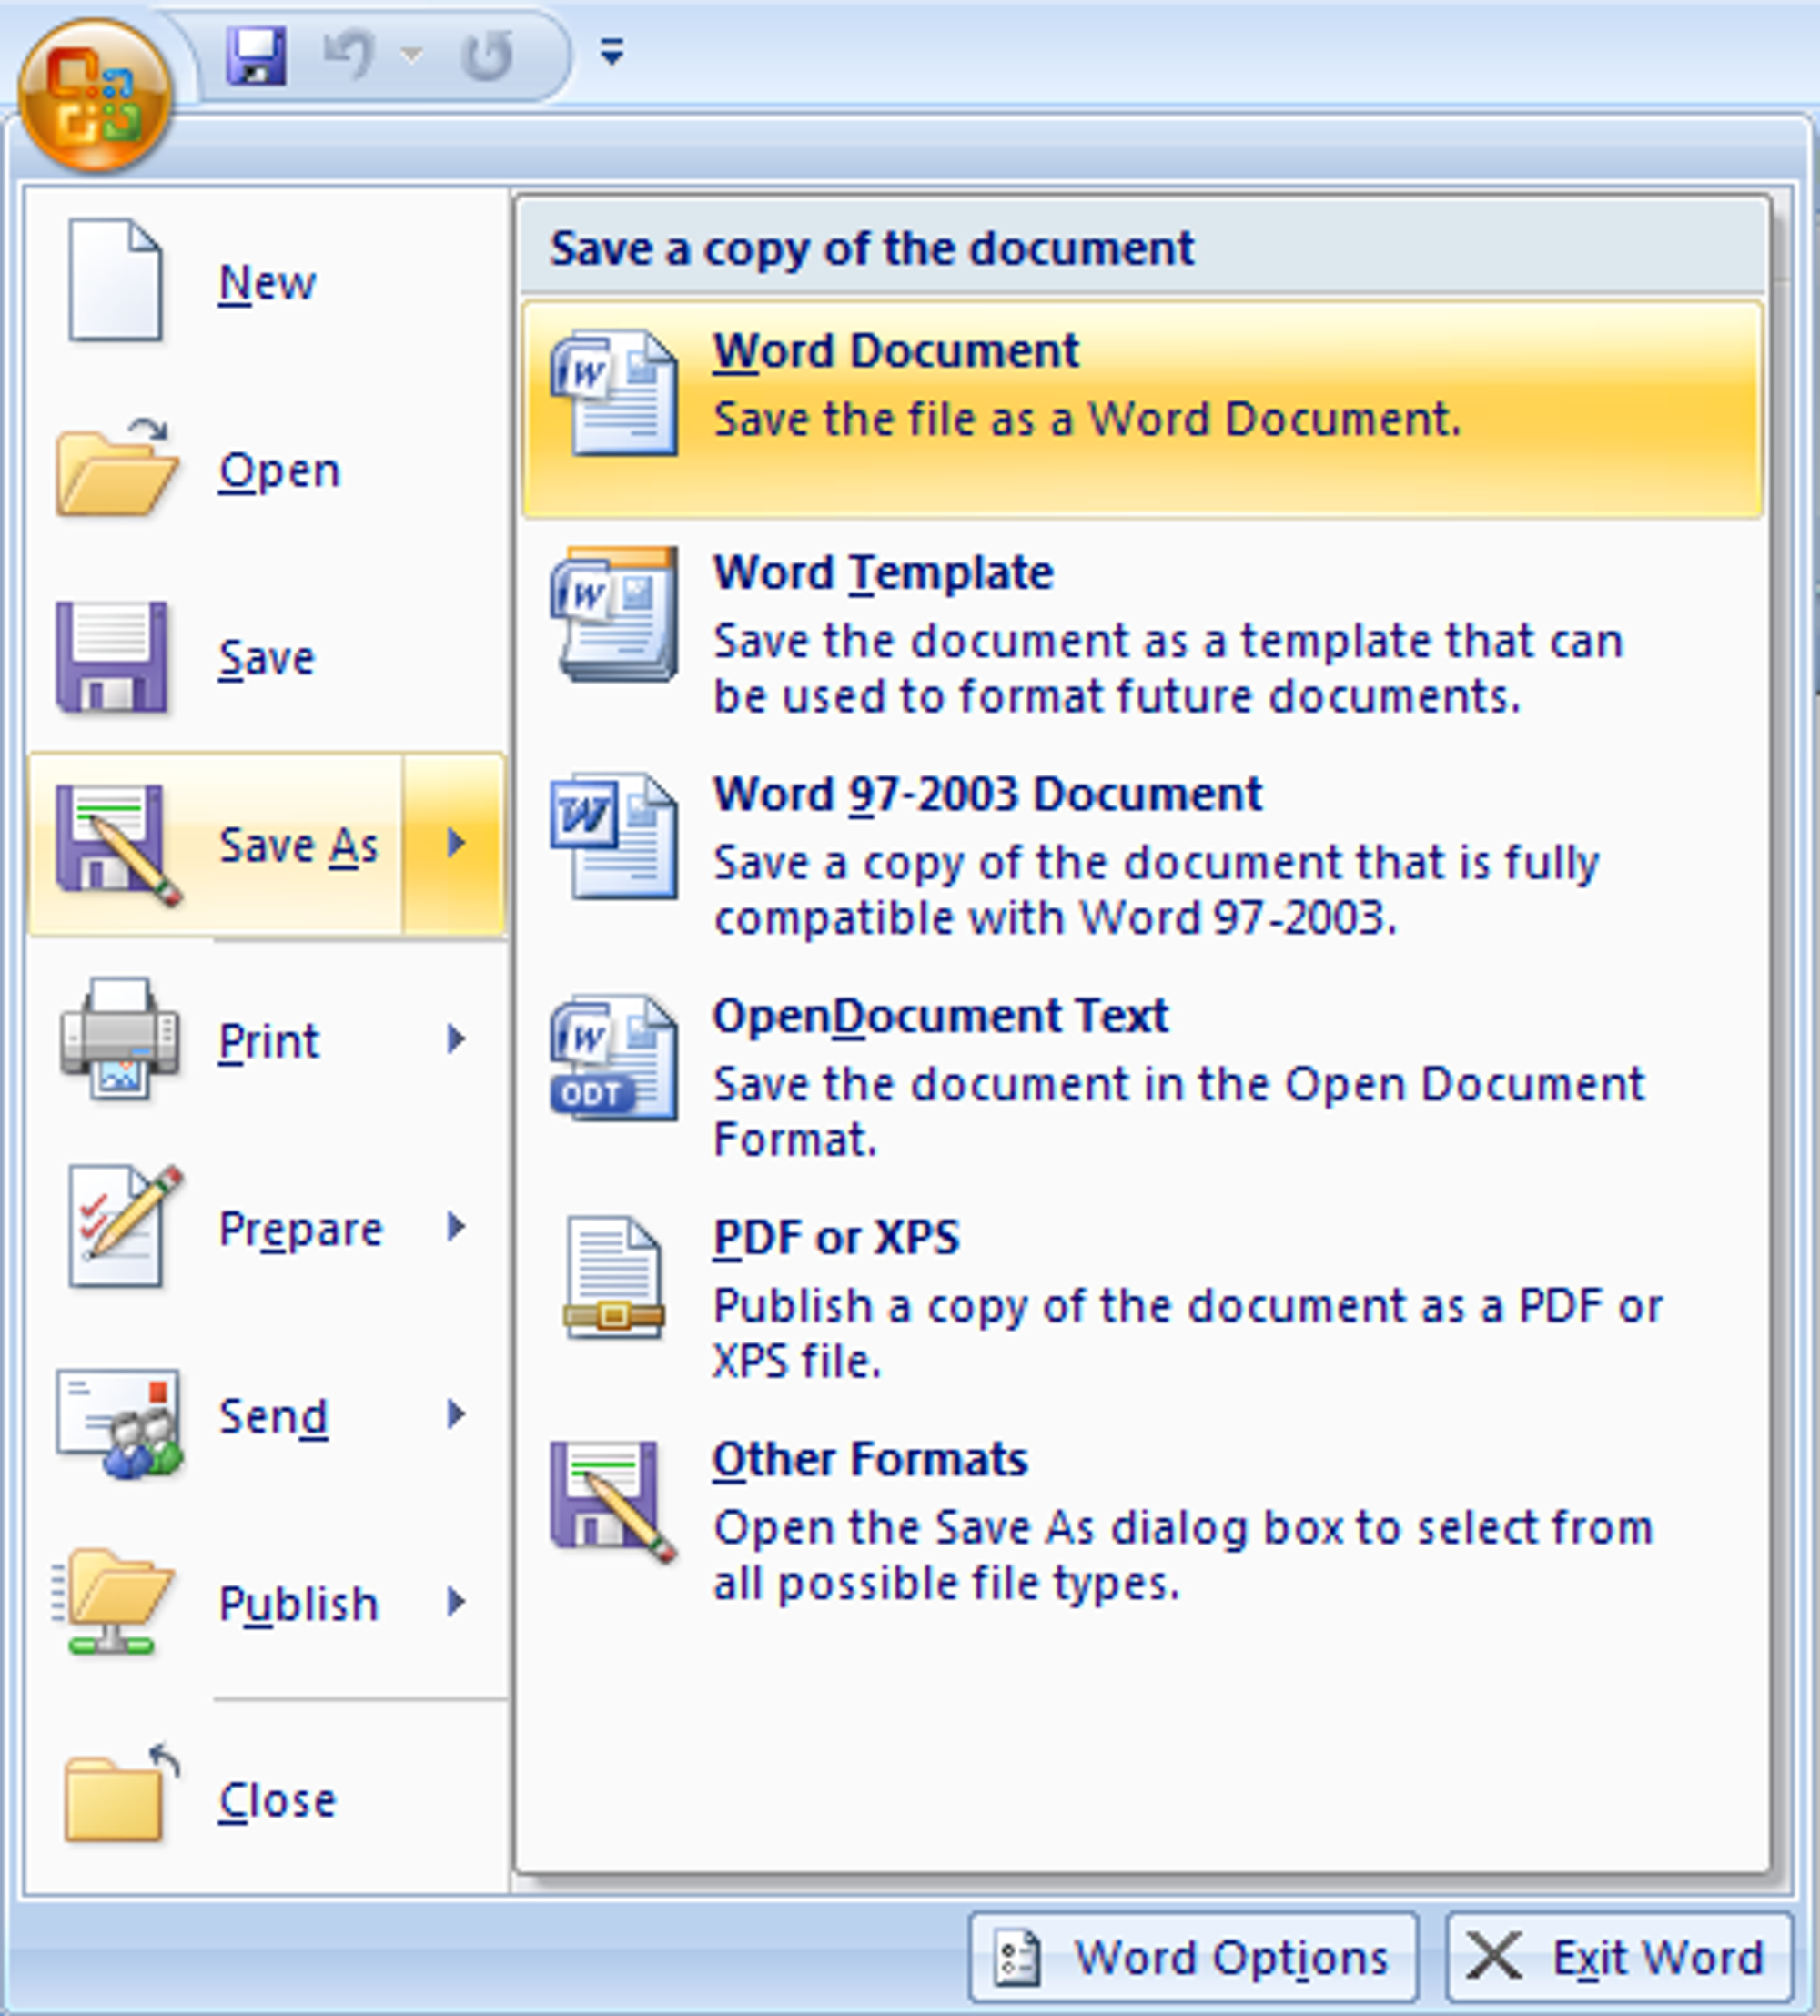Click the Other Formats floppy pencil icon

[x=614, y=1501]
